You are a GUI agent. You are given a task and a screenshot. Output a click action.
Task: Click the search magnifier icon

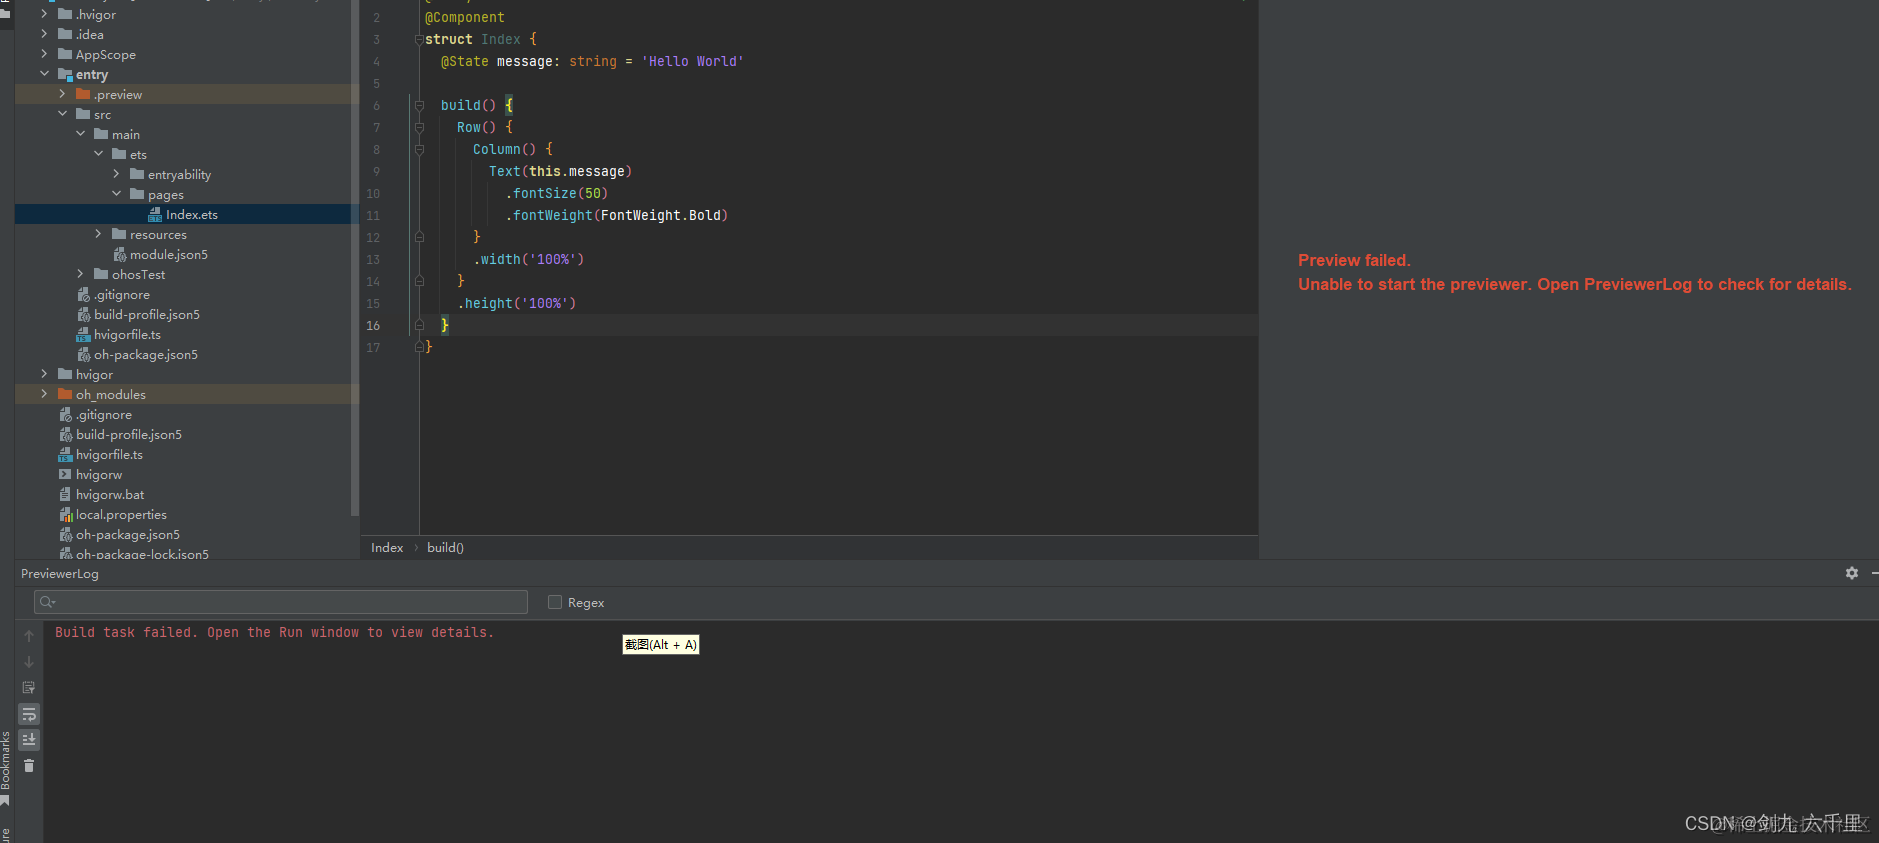click(x=47, y=602)
